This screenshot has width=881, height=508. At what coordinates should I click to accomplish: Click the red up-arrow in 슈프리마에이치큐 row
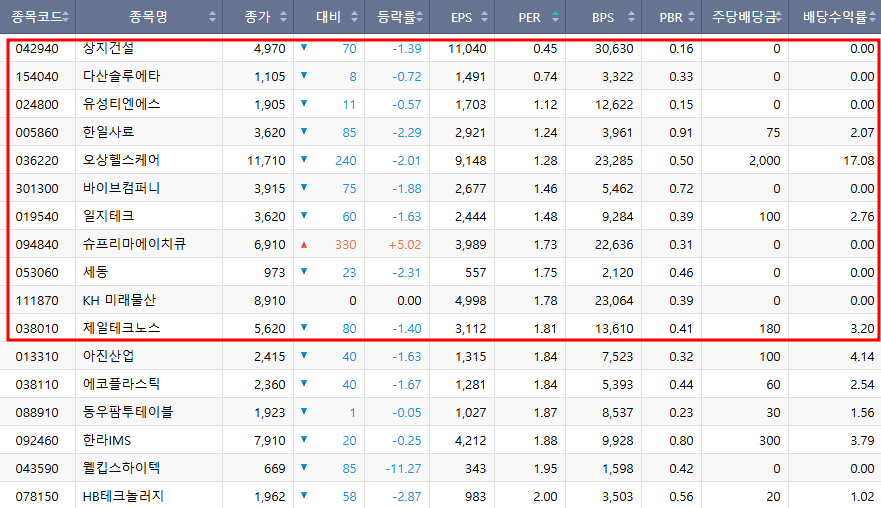coord(304,244)
